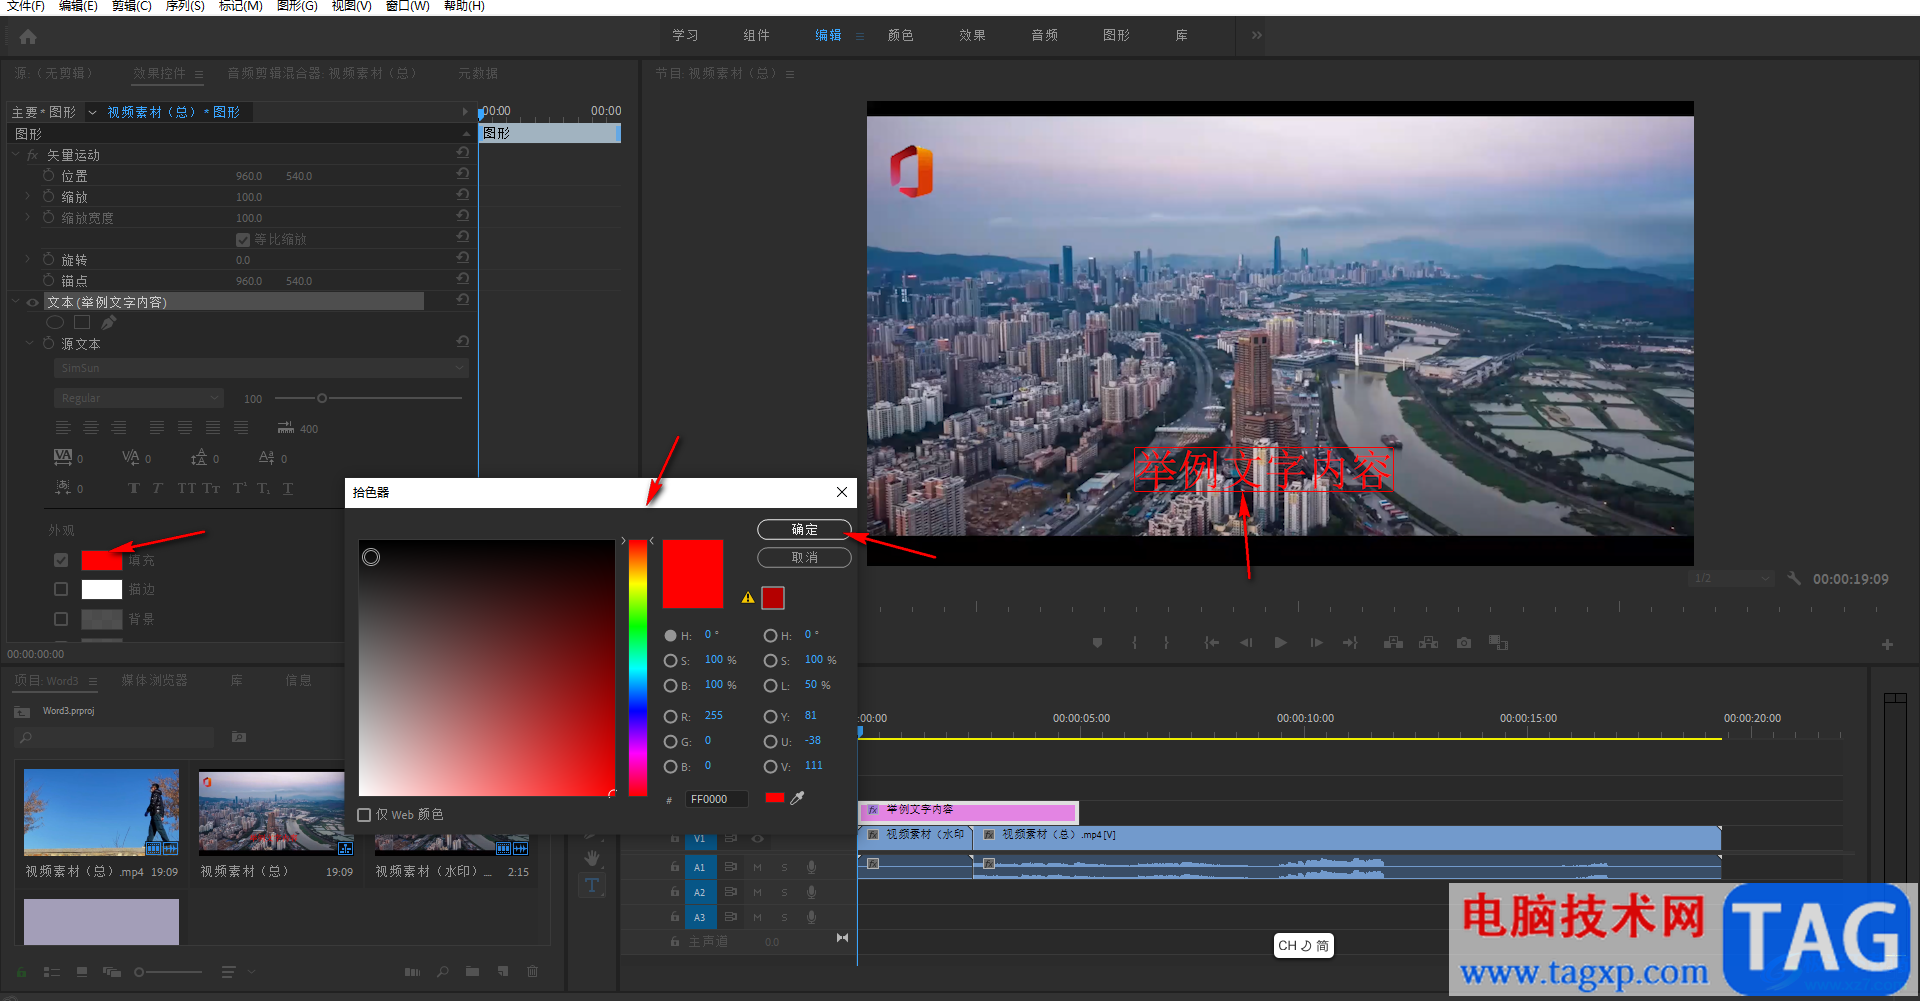The width and height of the screenshot is (1920, 1001).
Task: Open the Sequence (序列) menu
Action: tap(185, 6)
